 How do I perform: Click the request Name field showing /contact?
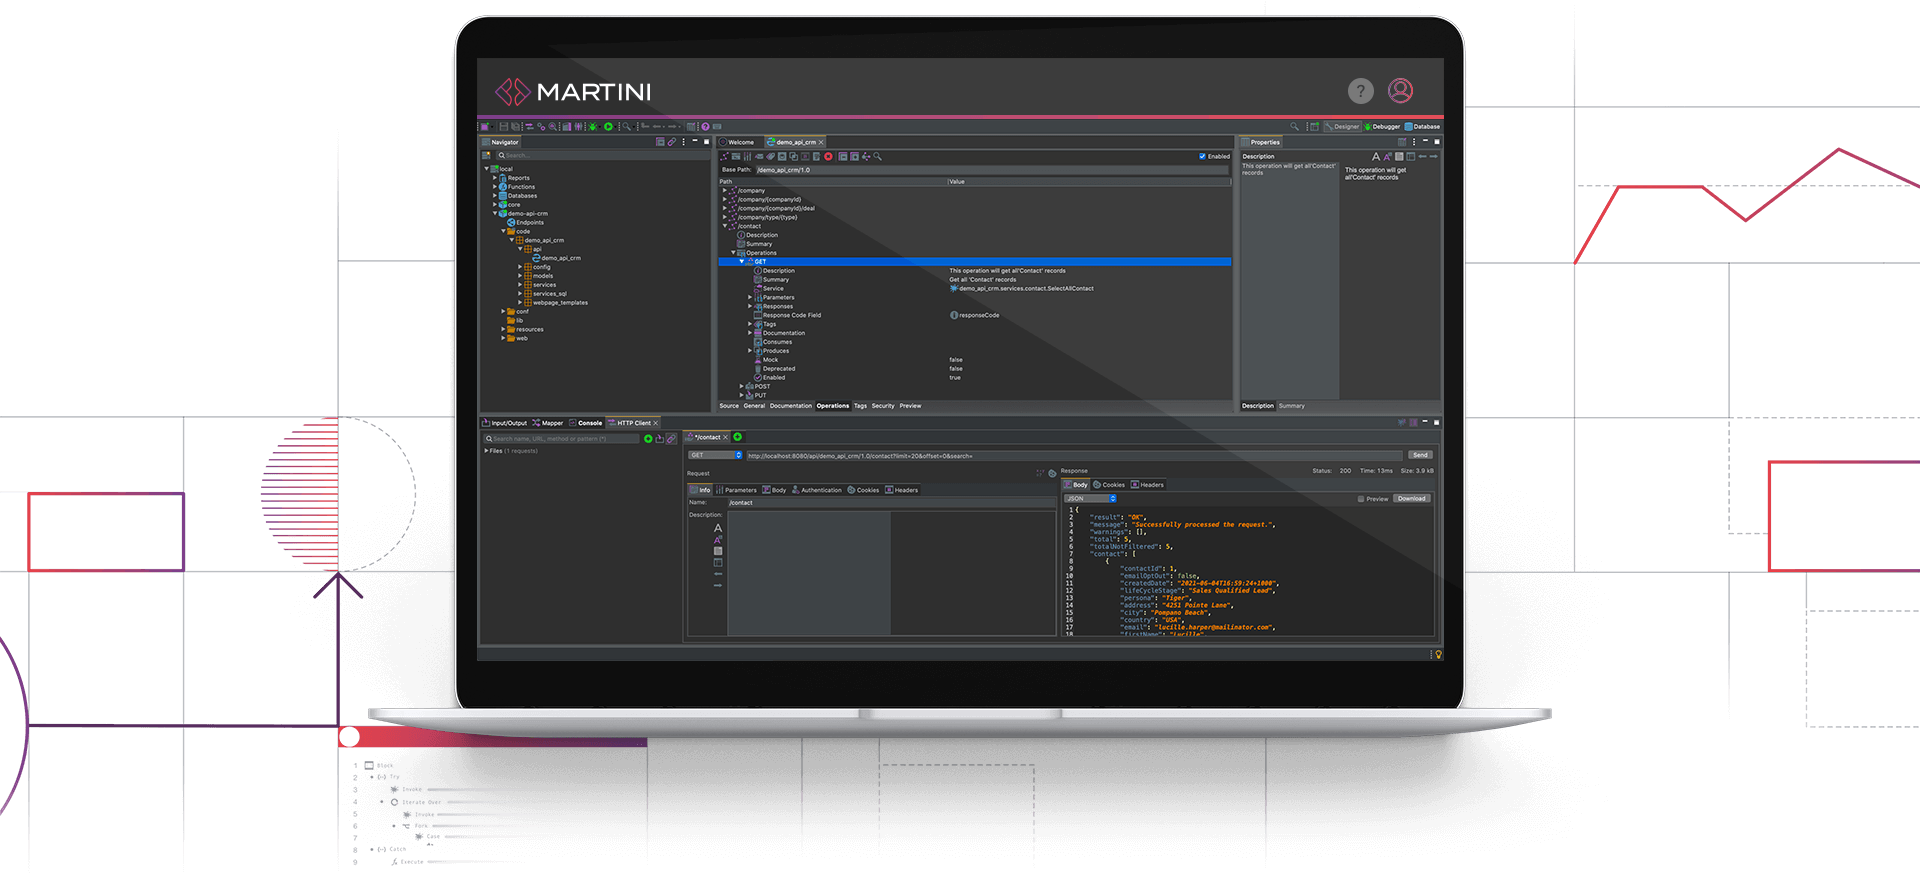pos(890,503)
